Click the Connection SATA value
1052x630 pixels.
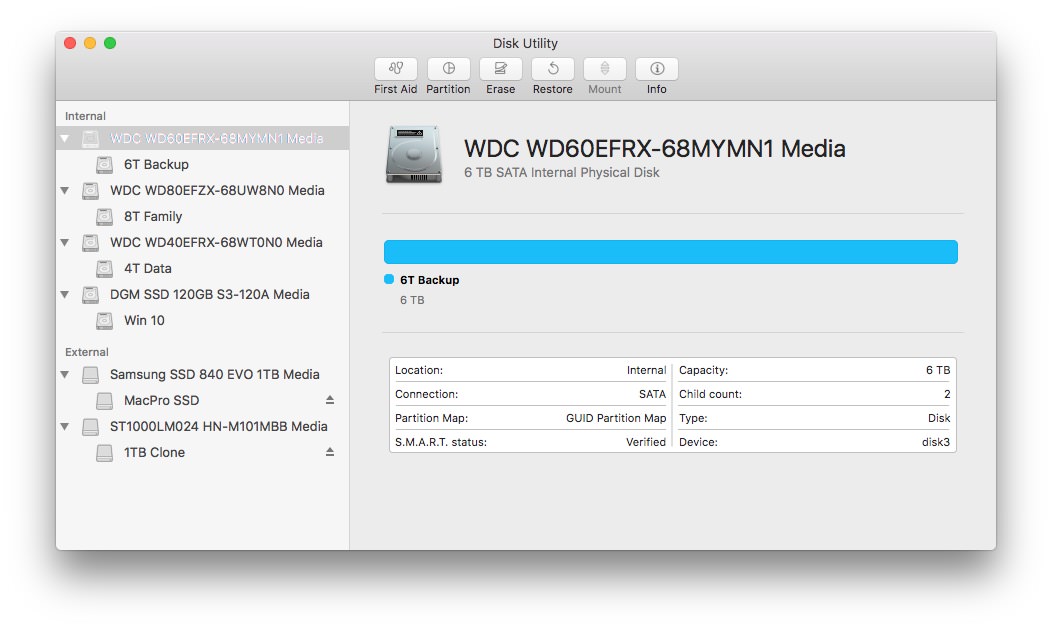[x=652, y=394]
